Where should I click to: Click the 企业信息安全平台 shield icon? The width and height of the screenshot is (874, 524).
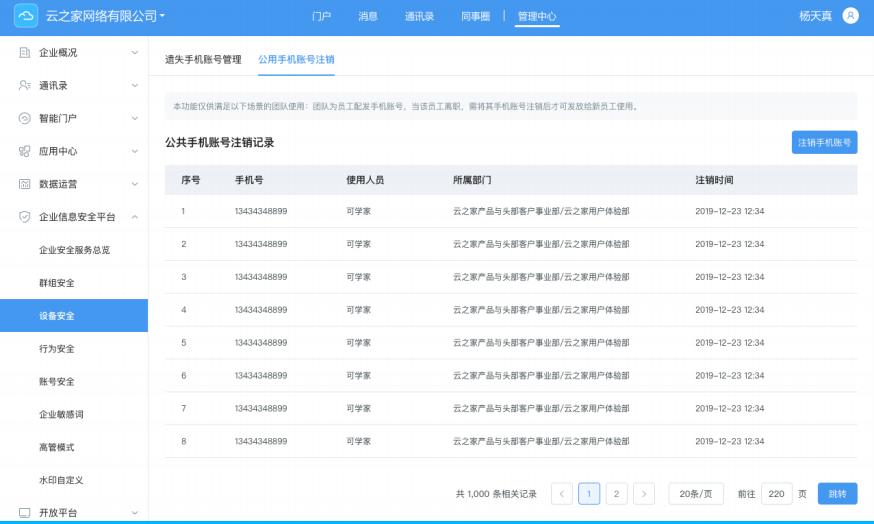[x=25, y=217]
